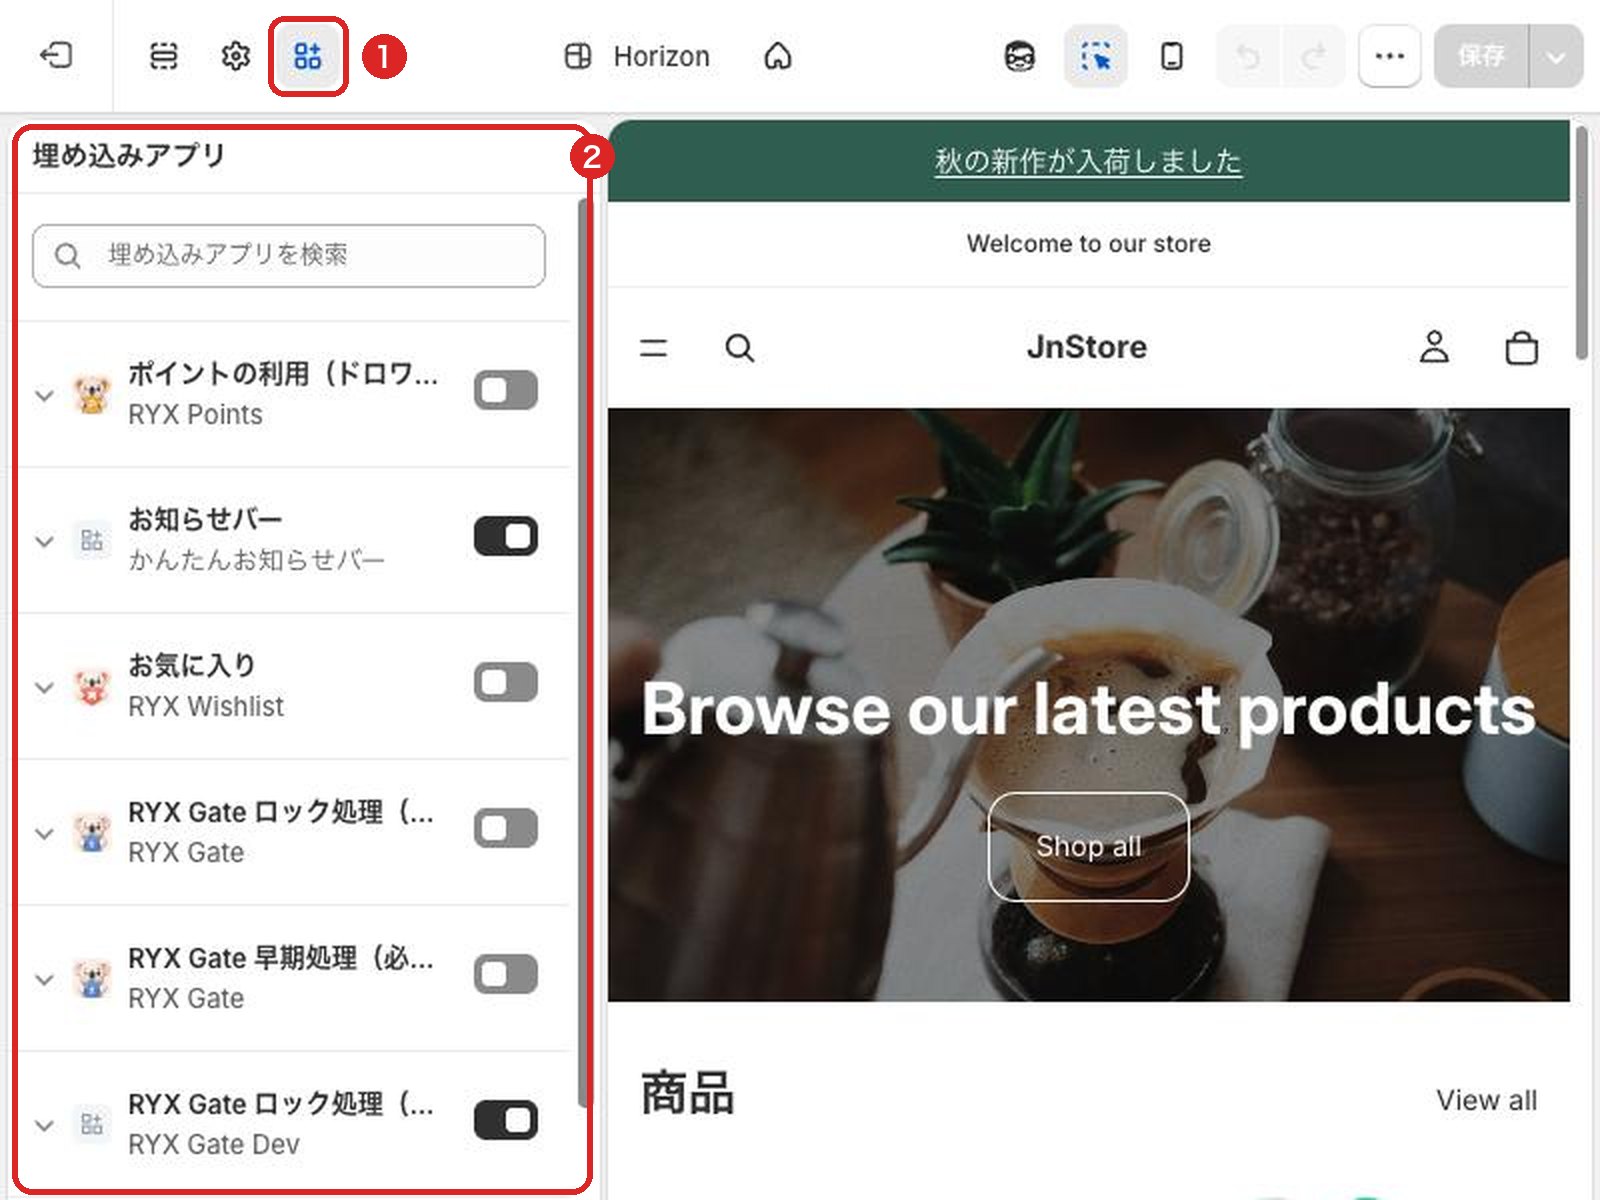Click the Undo arrow button
Screen dimensions: 1600x1200
[1248, 56]
